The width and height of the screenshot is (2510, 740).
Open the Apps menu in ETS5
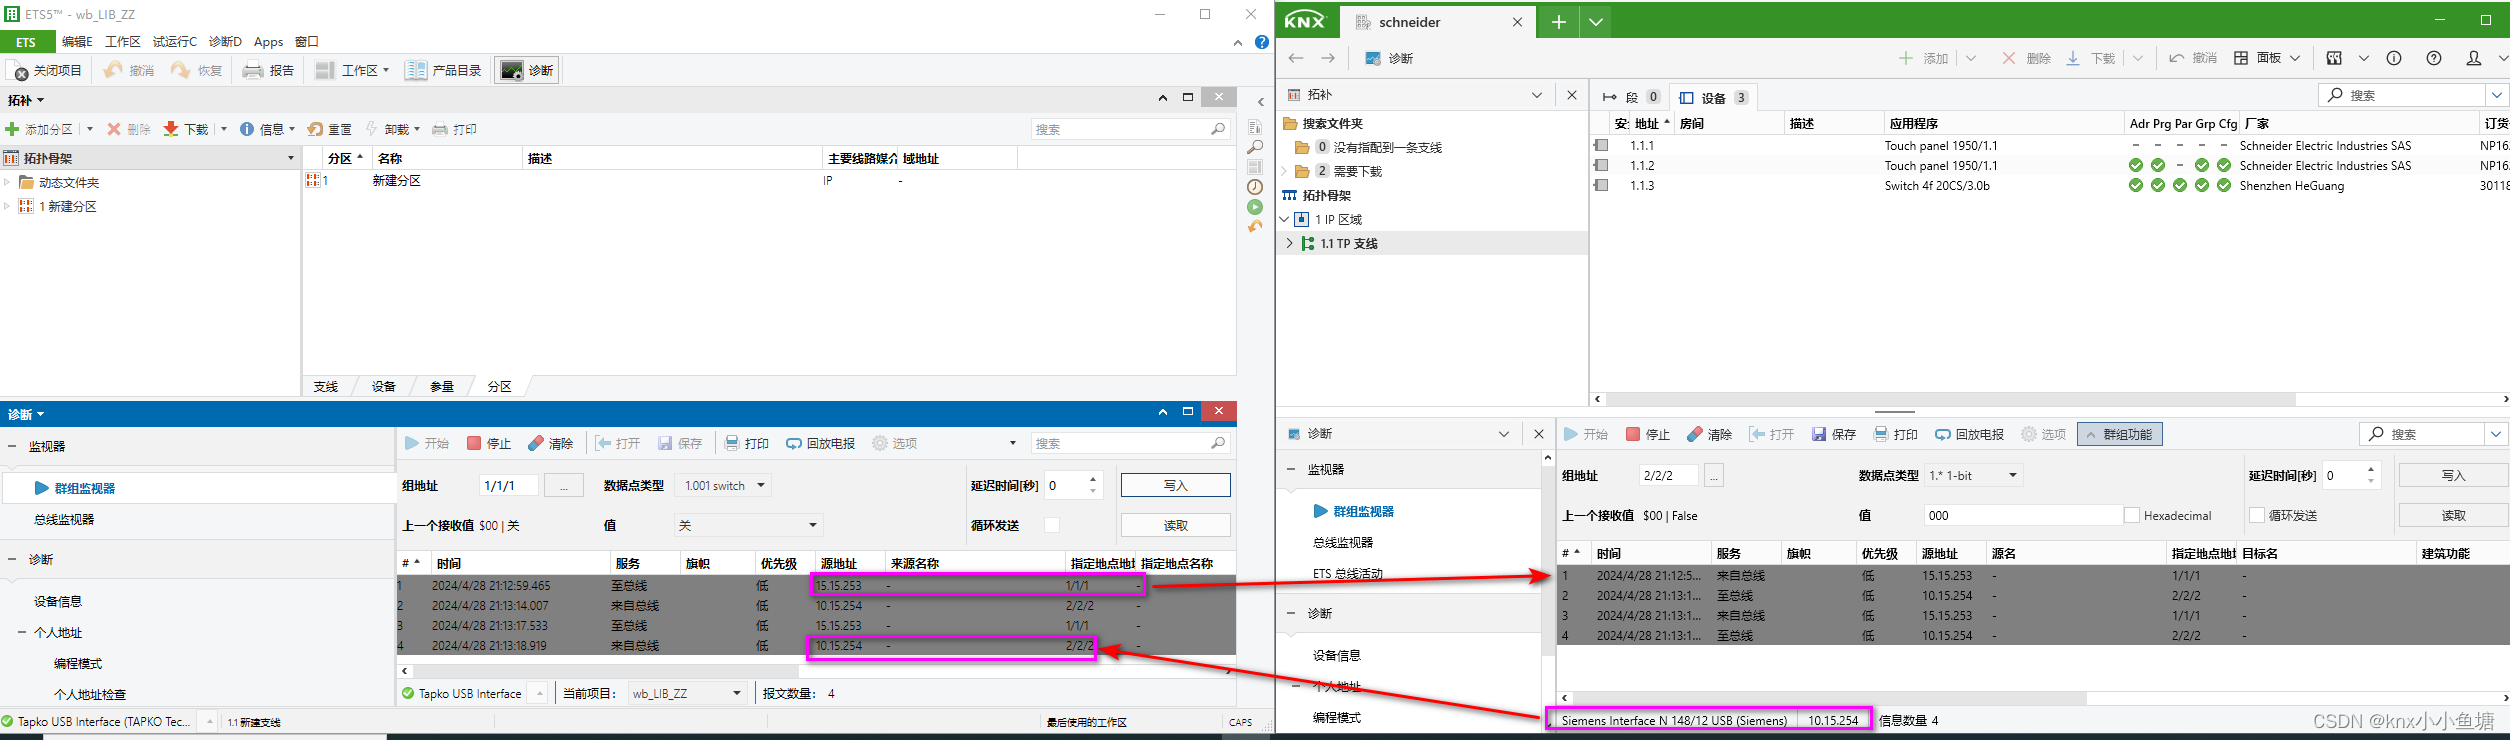pyautogui.click(x=268, y=42)
